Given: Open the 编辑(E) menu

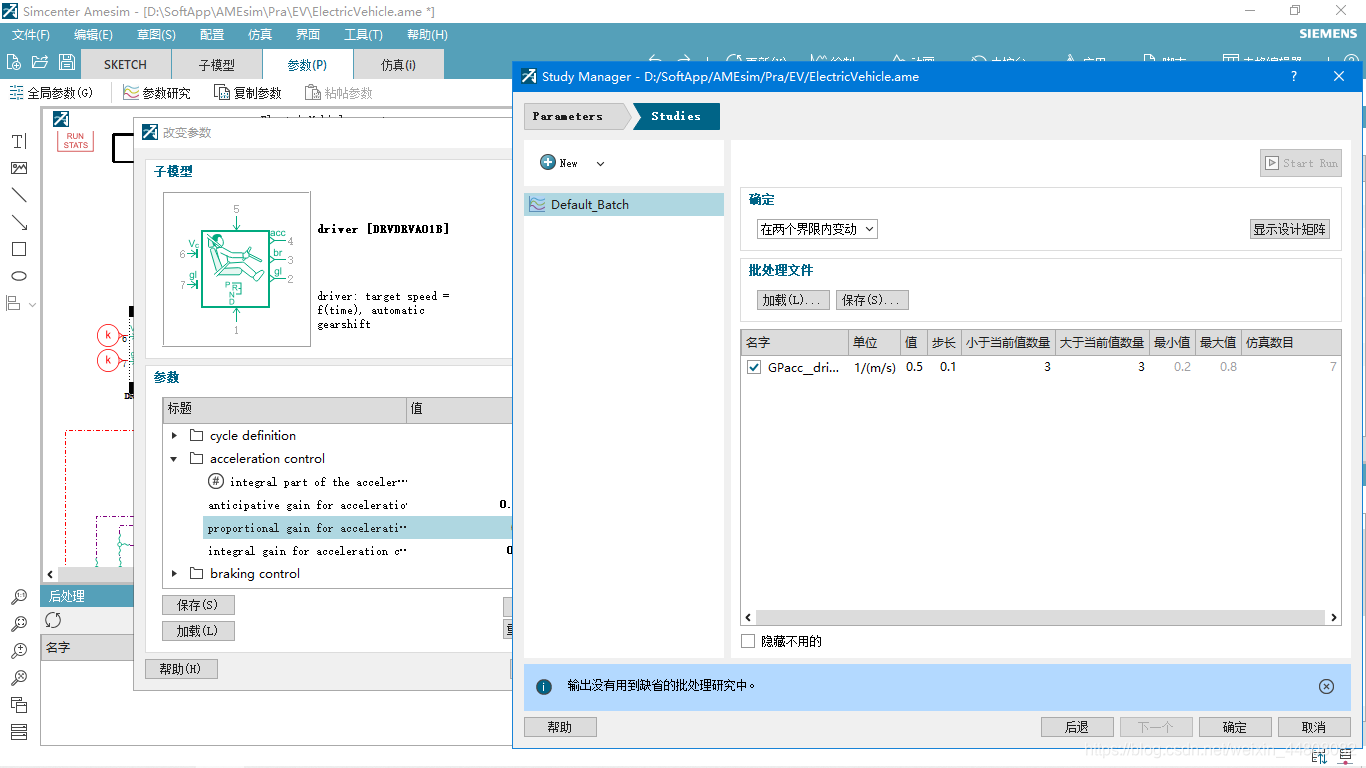Looking at the screenshot, I should (x=93, y=34).
